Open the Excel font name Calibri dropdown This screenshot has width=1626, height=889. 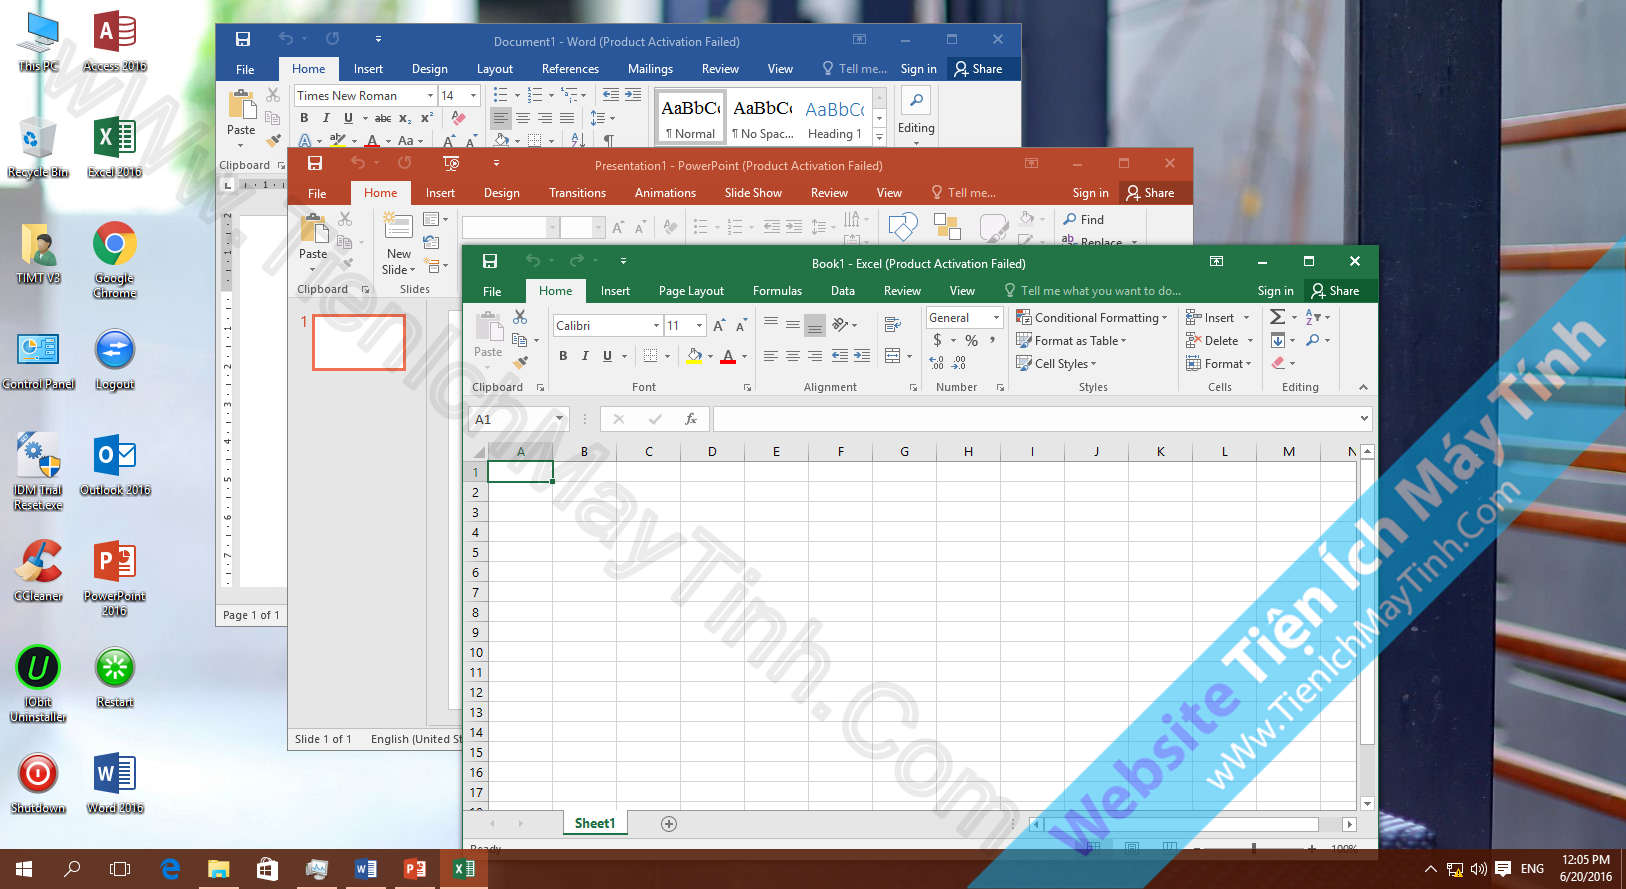[656, 325]
